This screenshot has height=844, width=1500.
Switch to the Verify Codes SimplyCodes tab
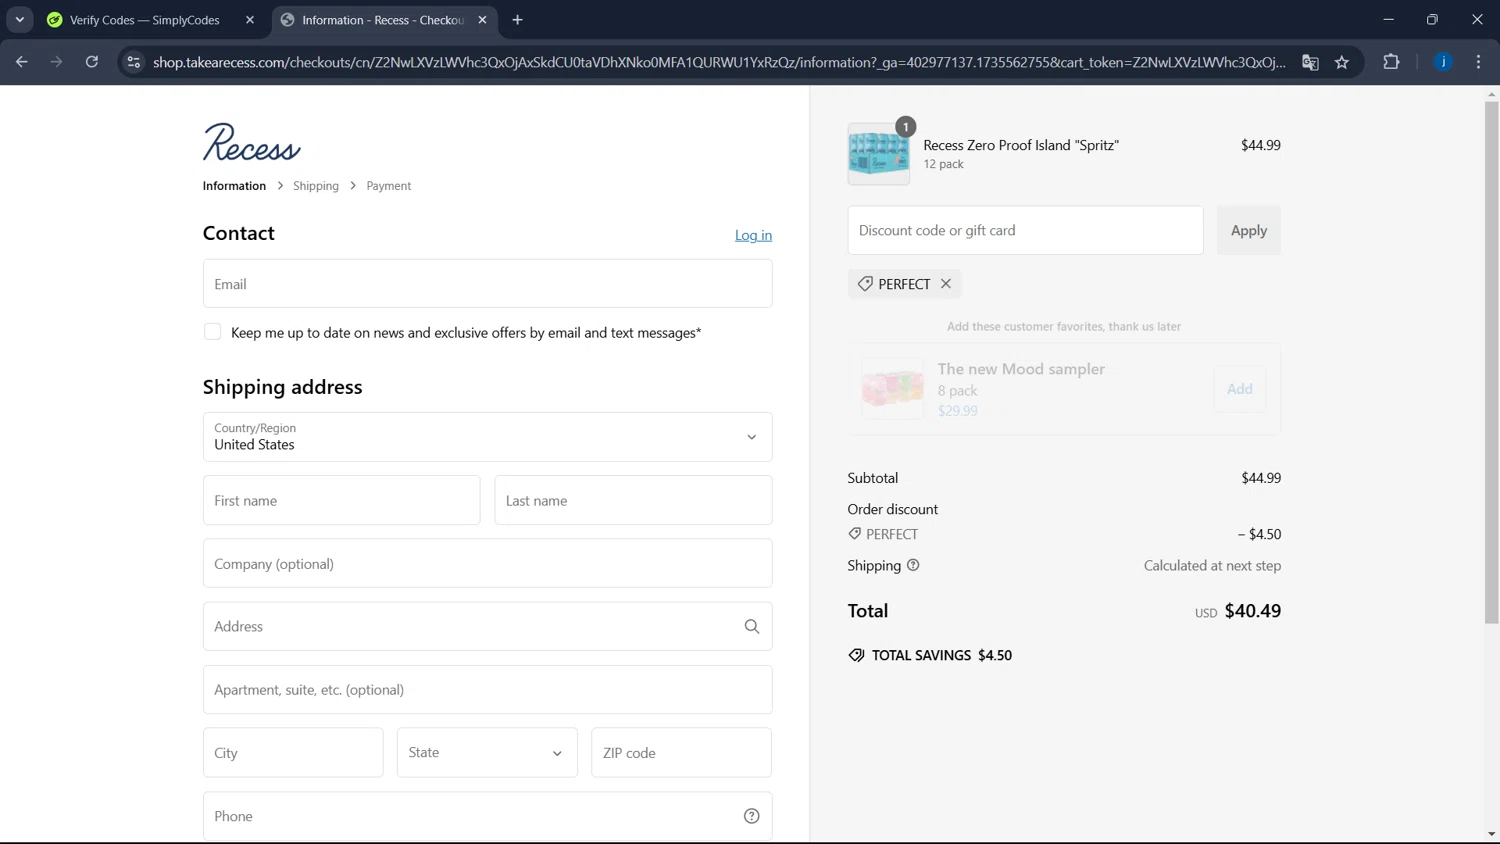click(145, 20)
